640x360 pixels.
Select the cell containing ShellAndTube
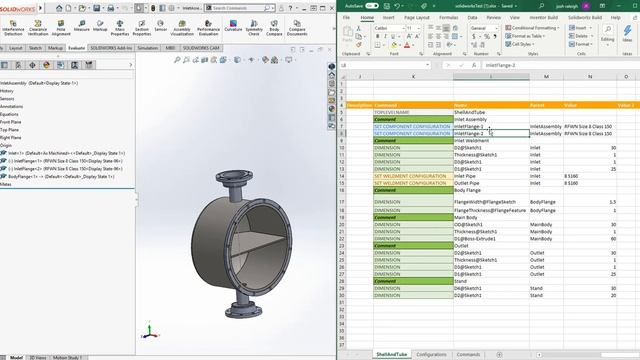491,112
